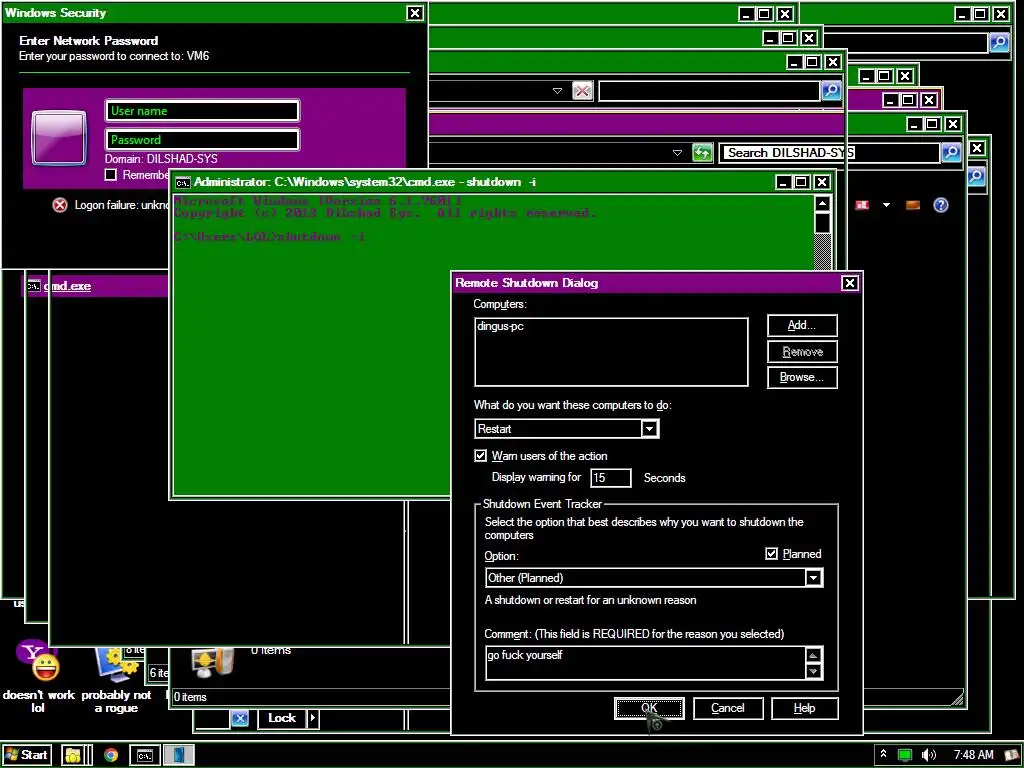
Task: Click the small icon beside cmd.exe purple entry
Action: [x=33, y=285]
